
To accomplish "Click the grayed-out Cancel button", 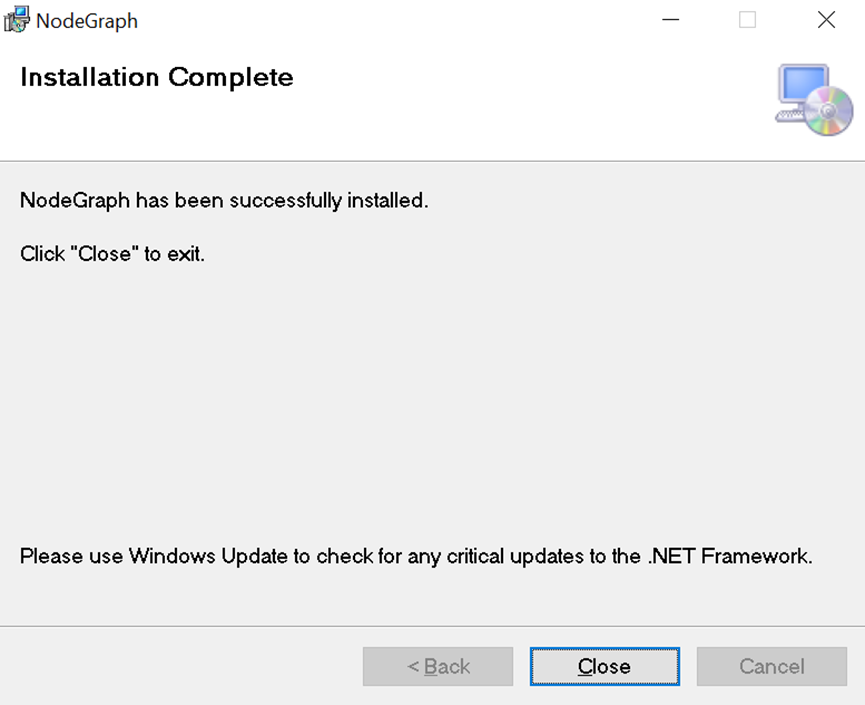I will click(x=771, y=667).
